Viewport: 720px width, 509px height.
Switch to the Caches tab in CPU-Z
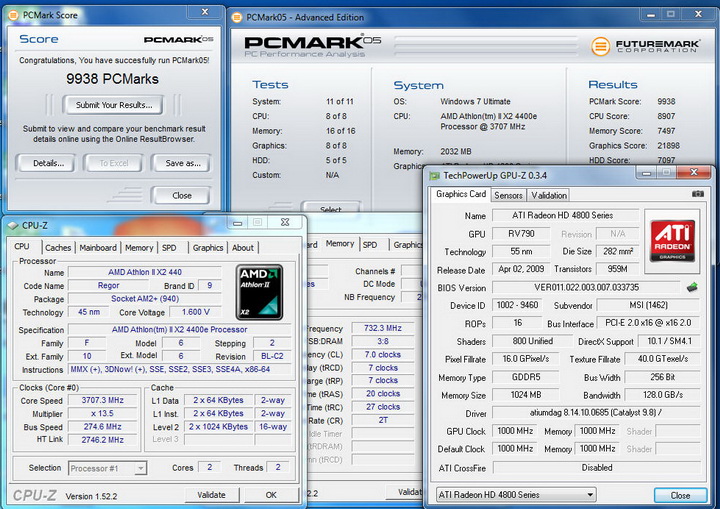point(58,248)
